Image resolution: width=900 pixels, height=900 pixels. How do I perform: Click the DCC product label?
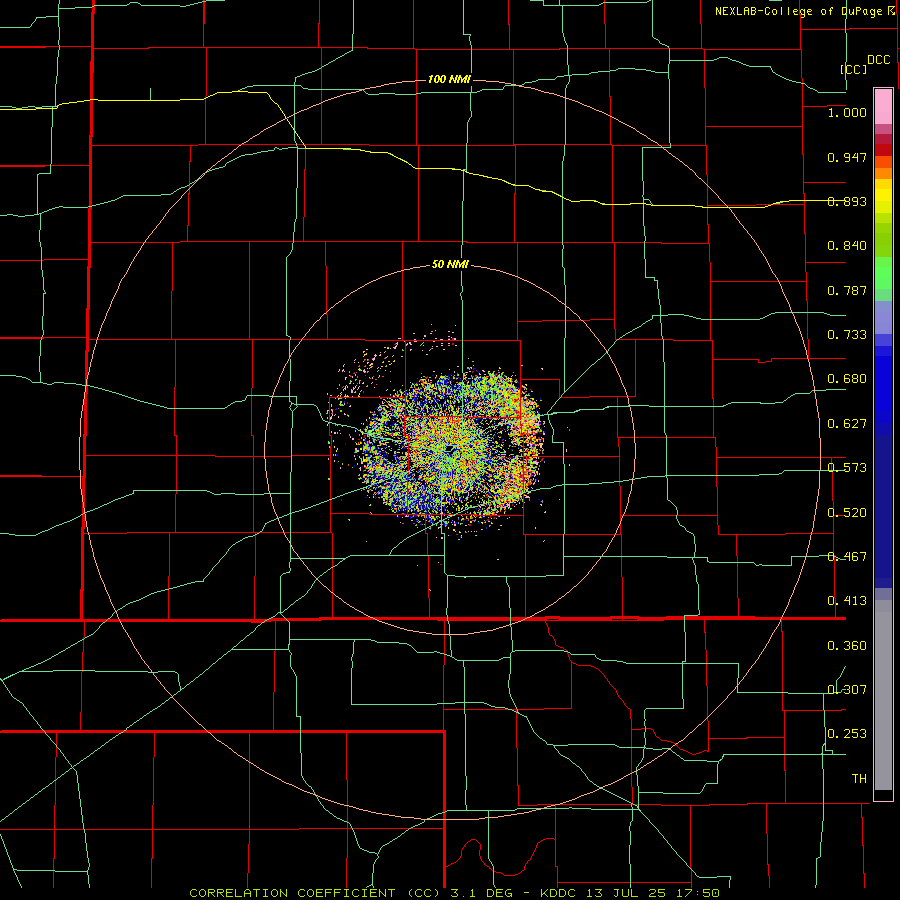click(879, 60)
